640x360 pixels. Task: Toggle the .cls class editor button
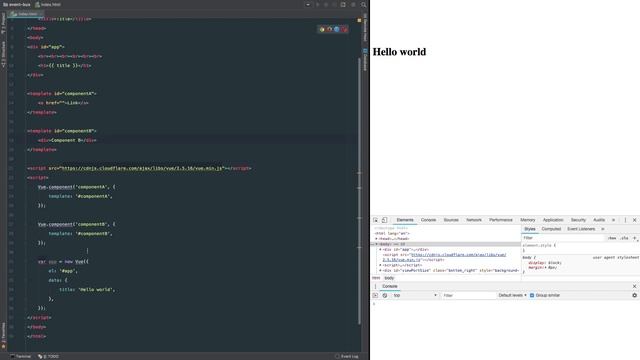coord(624,238)
